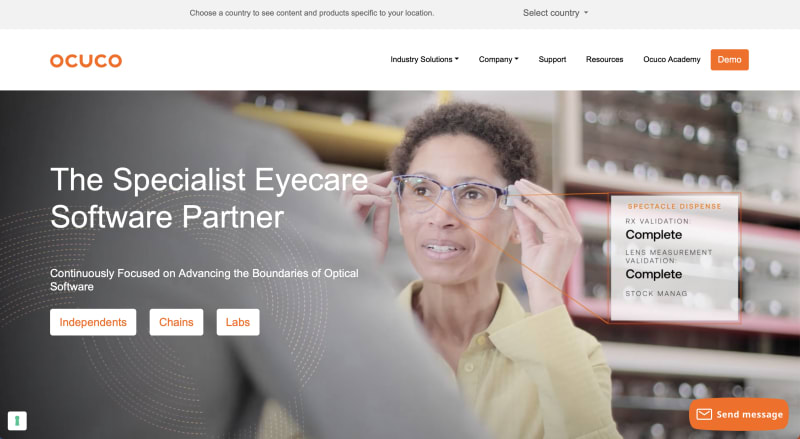
Task: Choose the Chains button
Action: coord(176,322)
